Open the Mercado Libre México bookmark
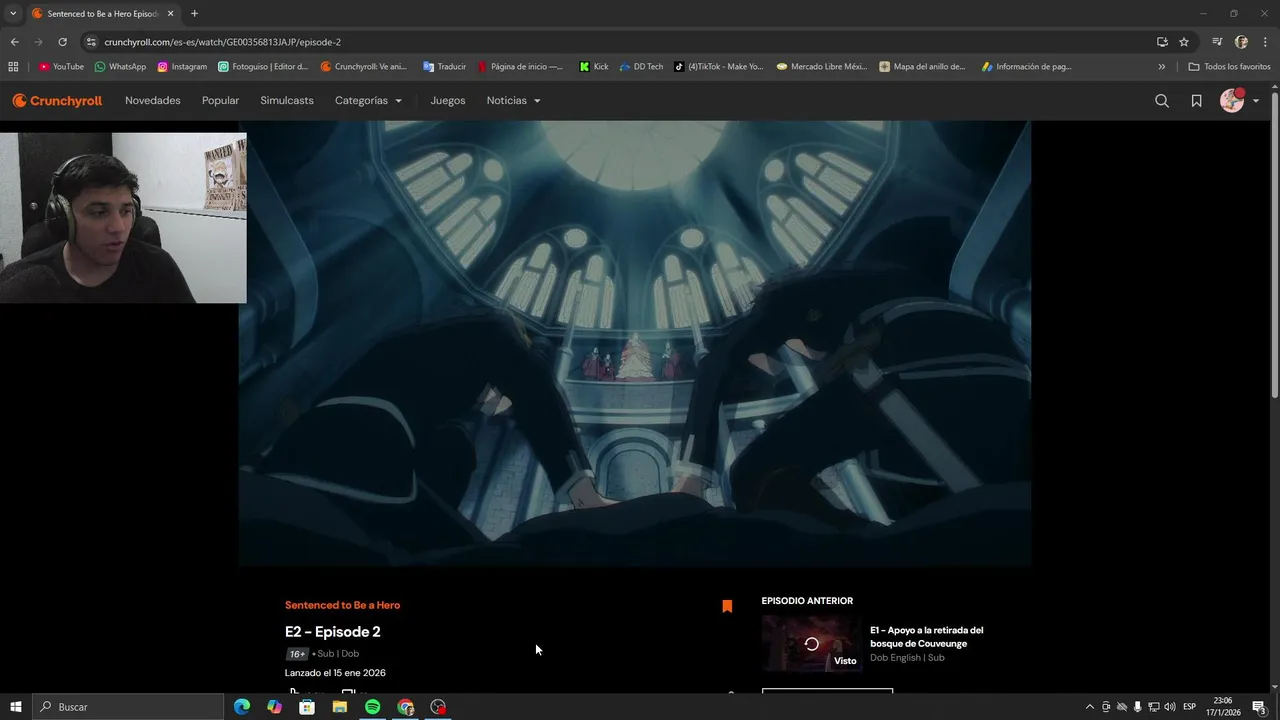The height and width of the screenshot is (720, 1280). pos(821,67)
